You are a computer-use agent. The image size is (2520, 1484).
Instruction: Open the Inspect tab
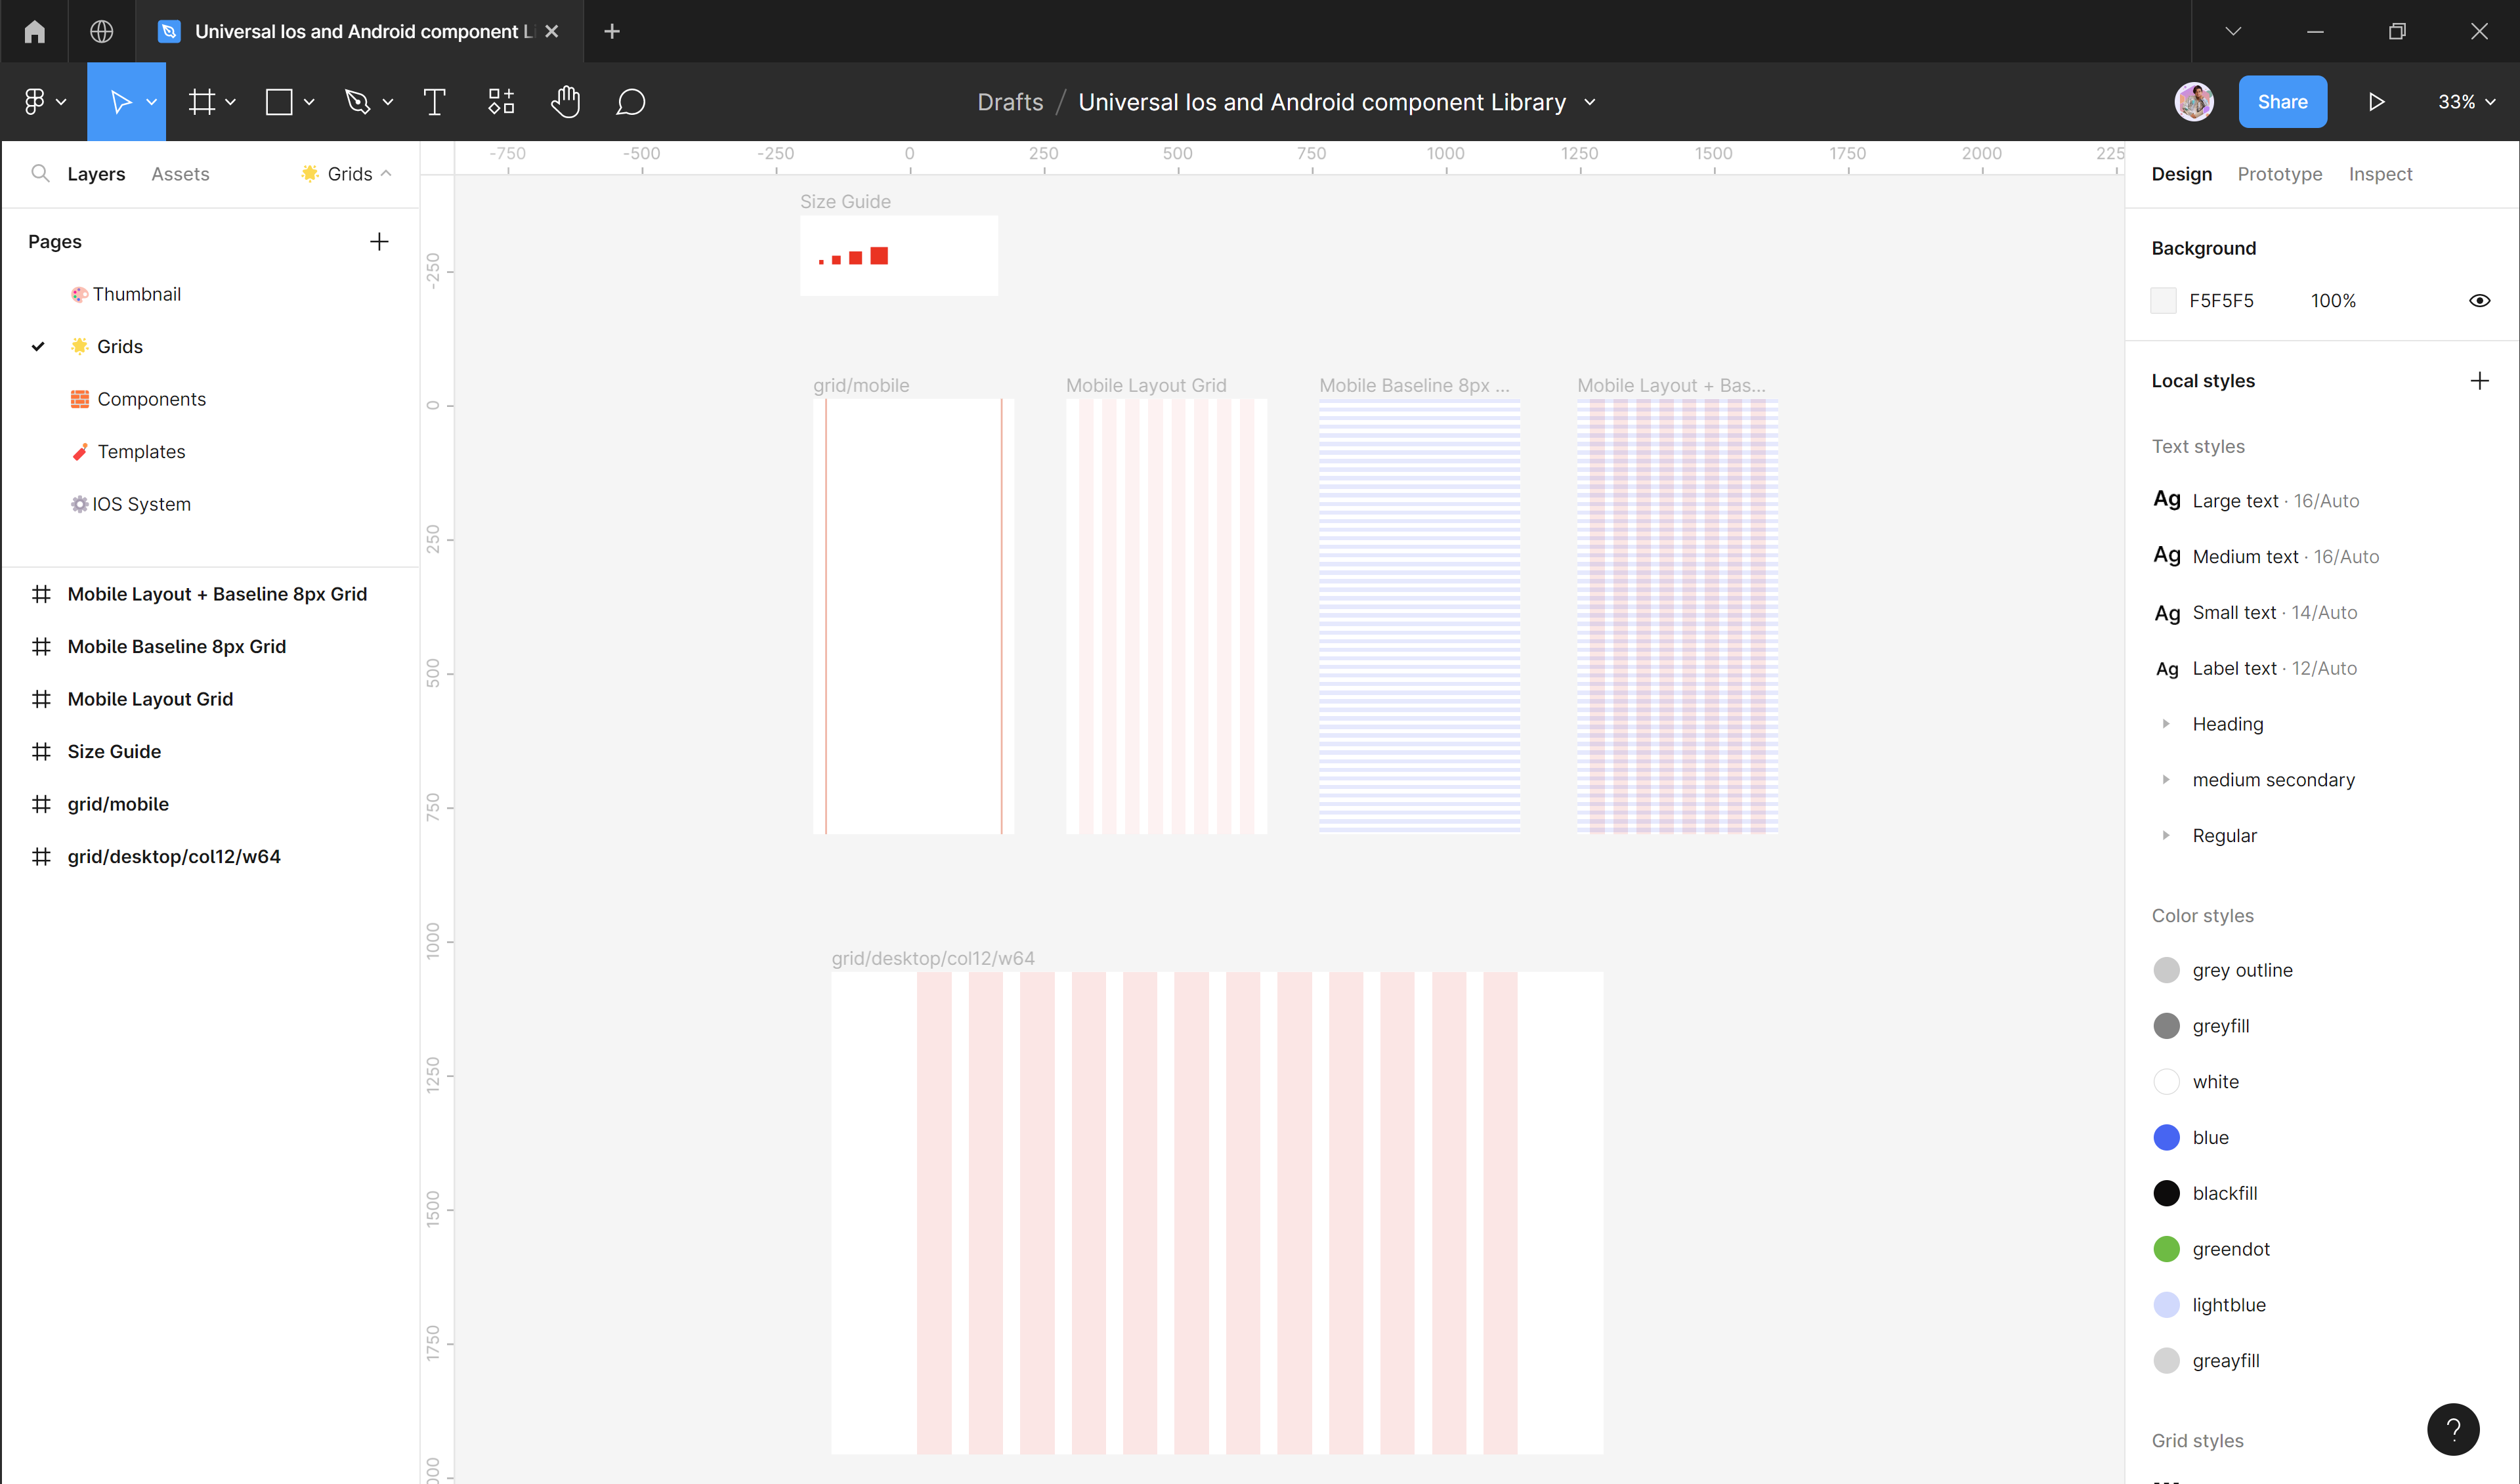click(2380, 174)
